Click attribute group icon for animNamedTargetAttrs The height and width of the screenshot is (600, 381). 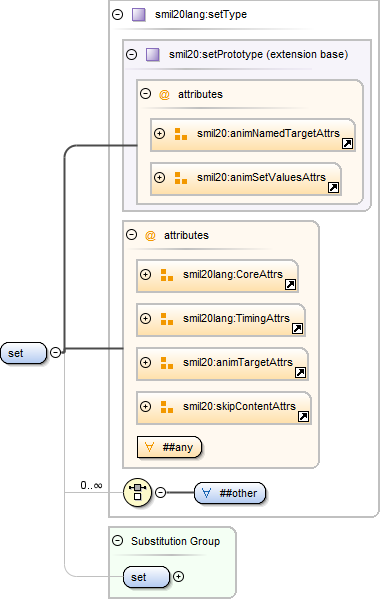point(181,134)
